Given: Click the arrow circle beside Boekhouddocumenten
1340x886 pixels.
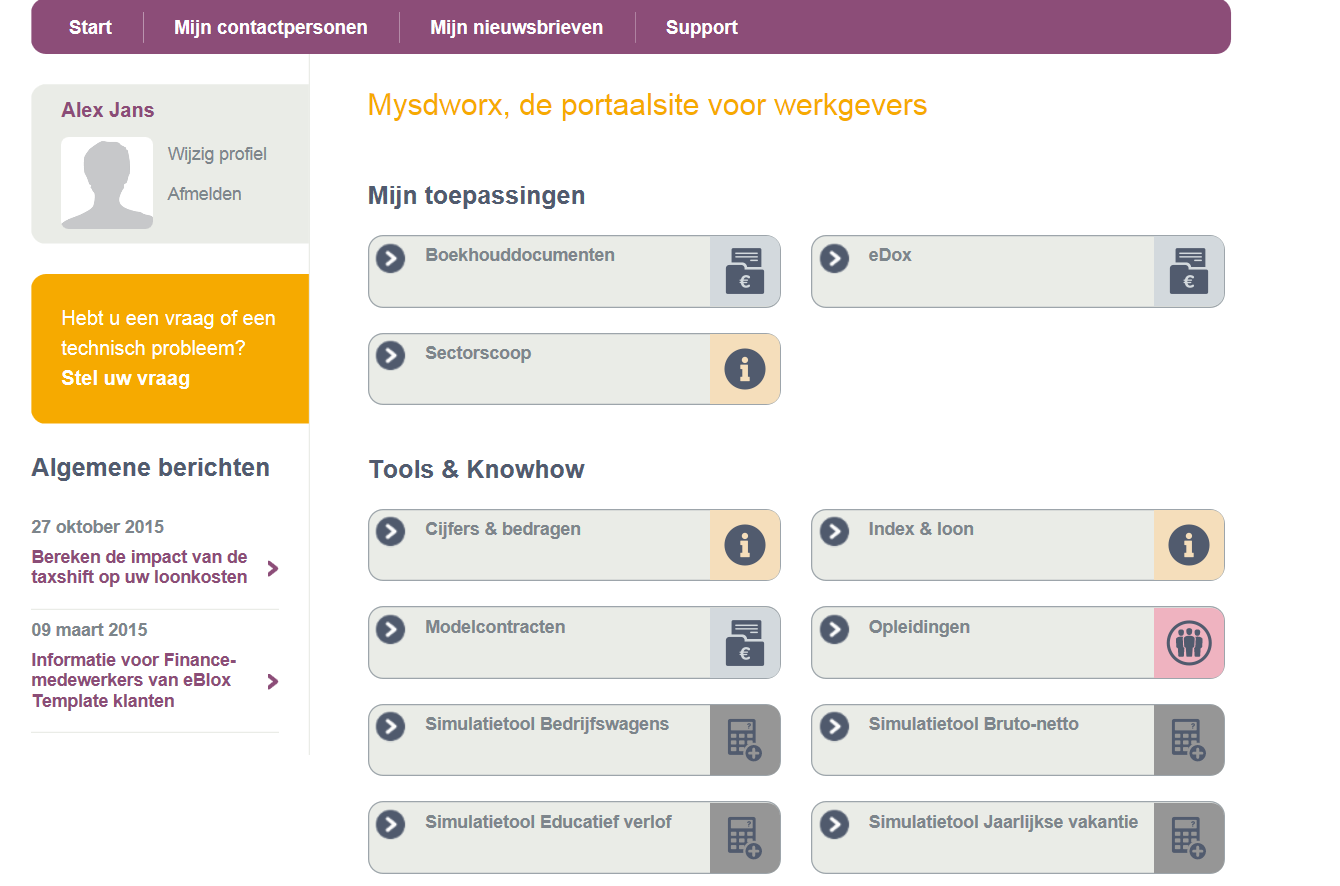Looking at the screenshot, I should click(x=390, y=258).
